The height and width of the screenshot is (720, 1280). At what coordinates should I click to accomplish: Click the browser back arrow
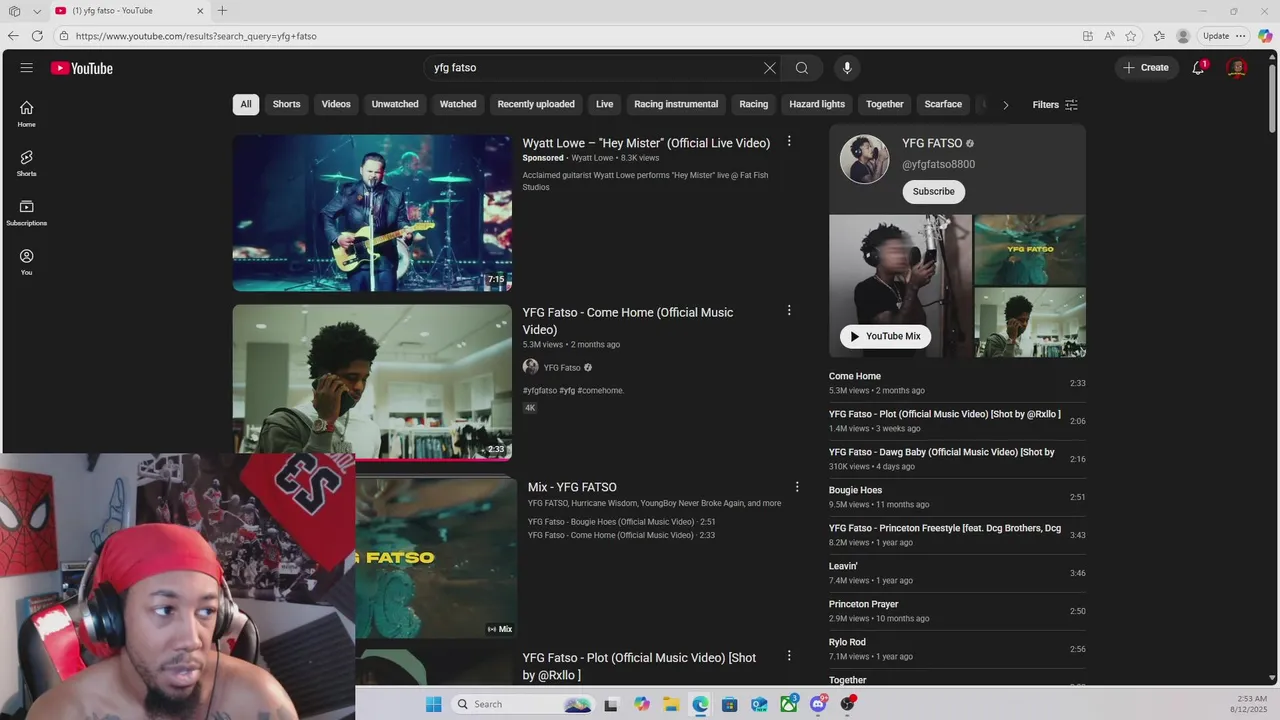point(13,36)
